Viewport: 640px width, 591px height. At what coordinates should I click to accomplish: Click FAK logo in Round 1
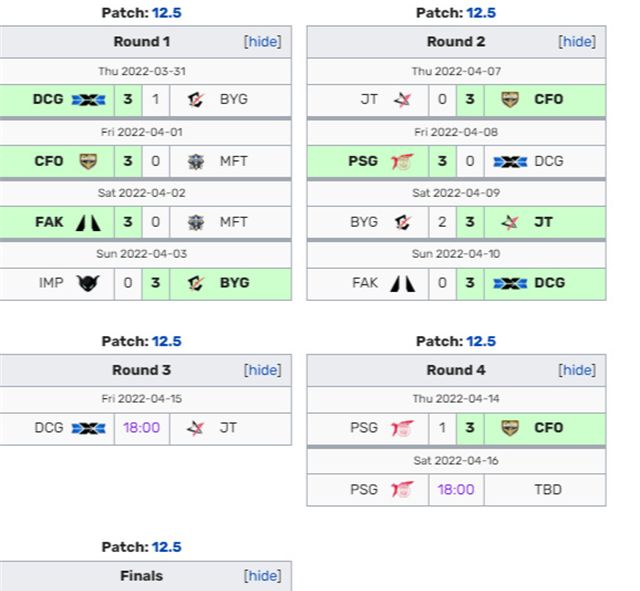coord(88,222)
